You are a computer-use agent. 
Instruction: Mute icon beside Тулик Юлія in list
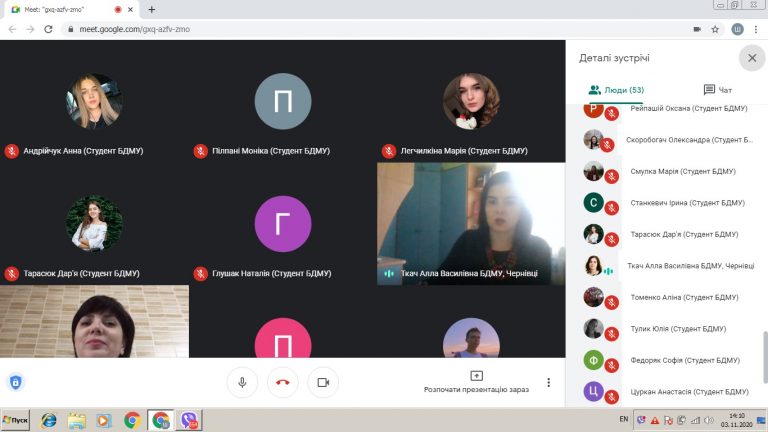(611, 334)
